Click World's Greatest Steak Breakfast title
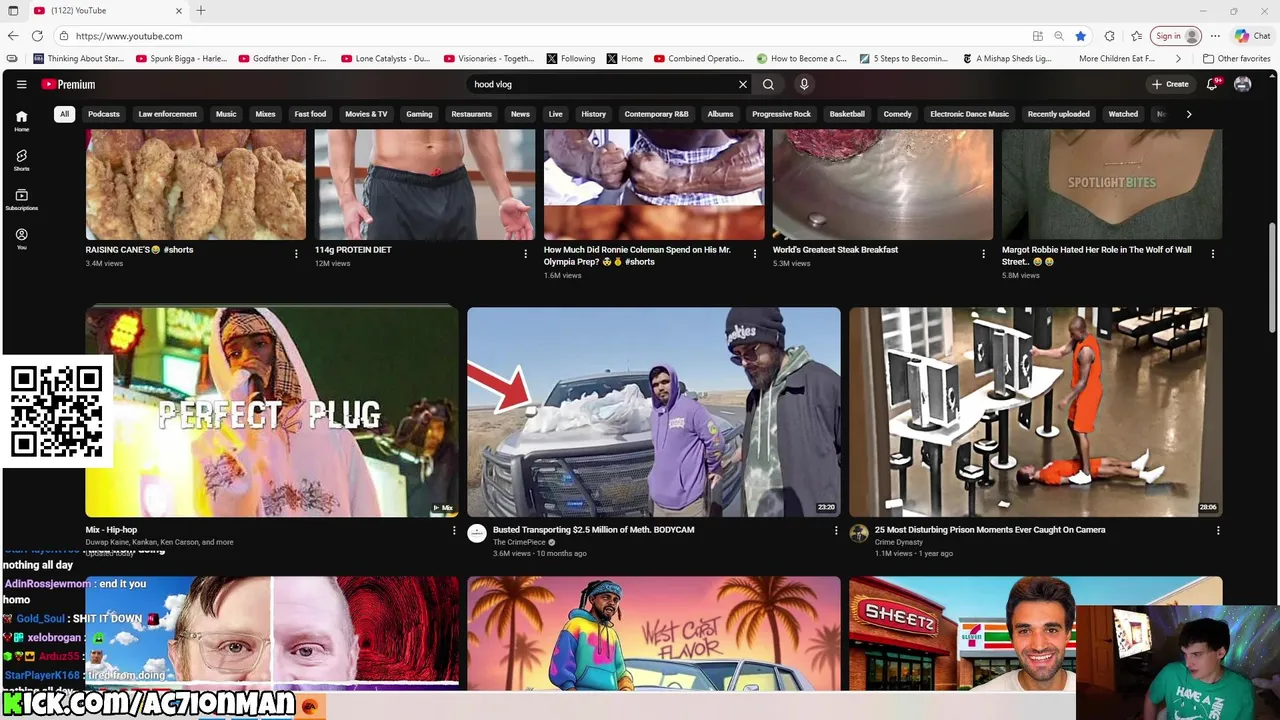 coord(835,250)
